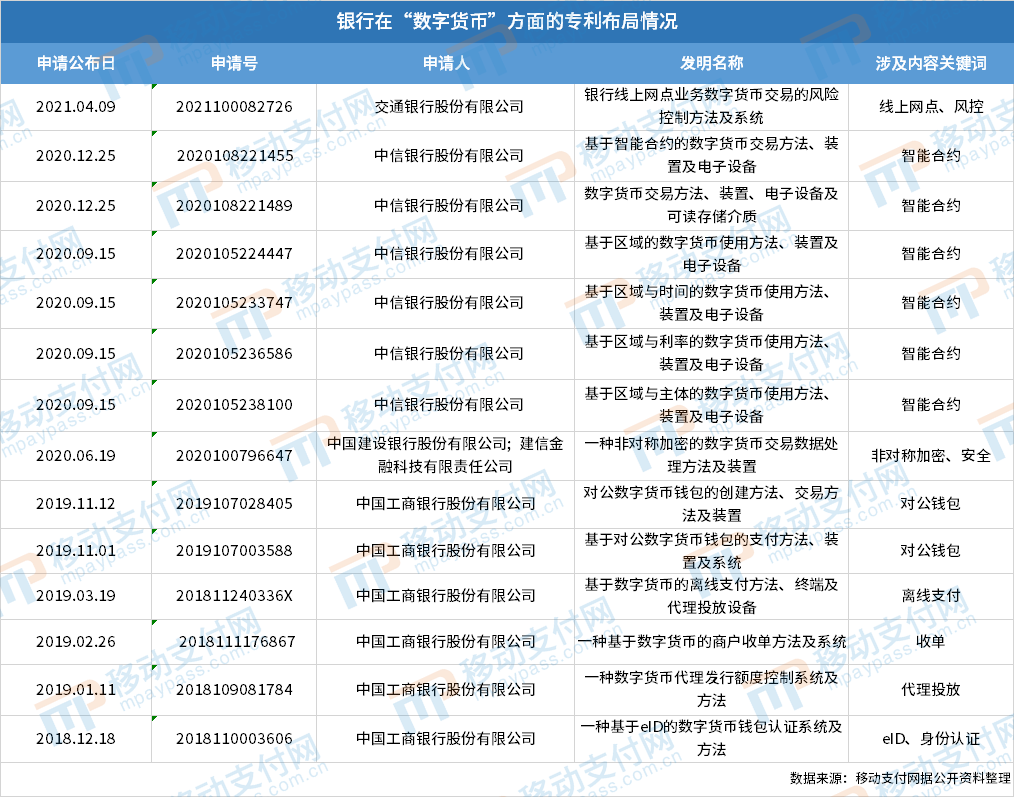Click keyword 智能合约 in the second row

(929, 156)
